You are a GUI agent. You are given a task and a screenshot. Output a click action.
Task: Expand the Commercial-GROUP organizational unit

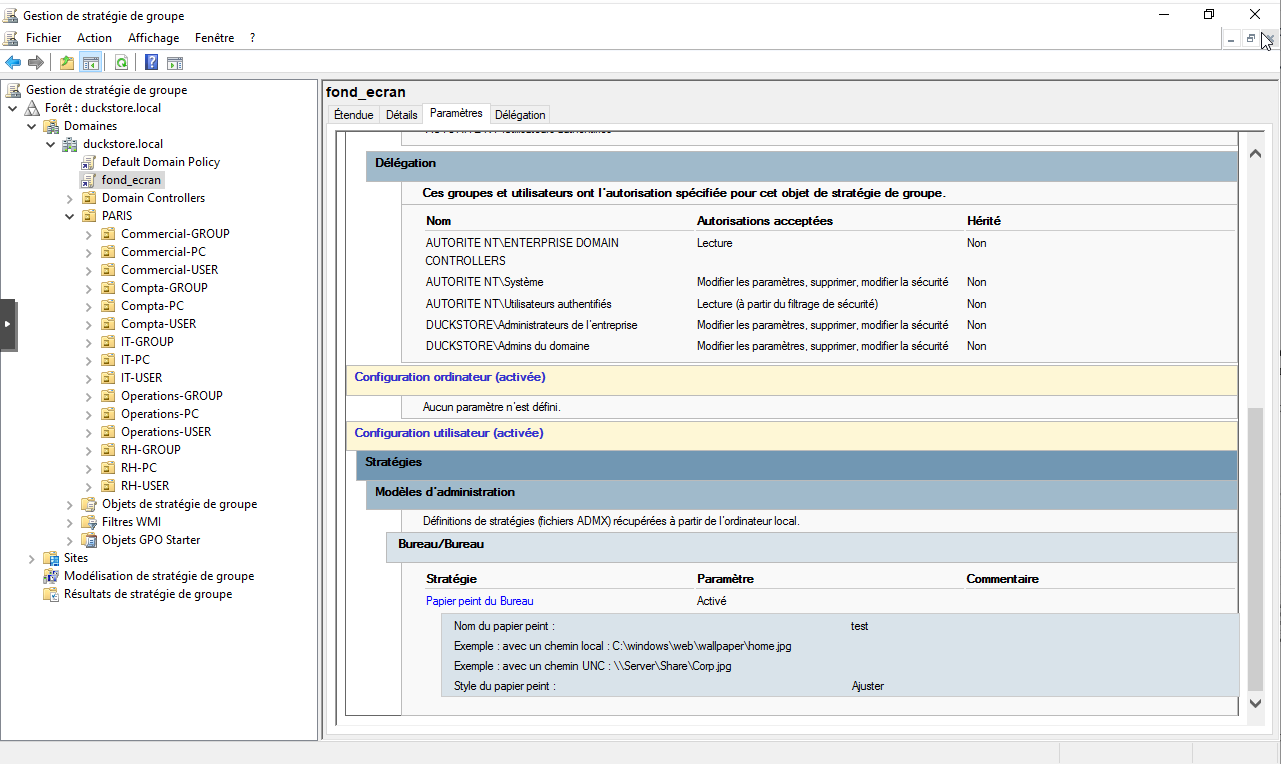coord(88,234)
